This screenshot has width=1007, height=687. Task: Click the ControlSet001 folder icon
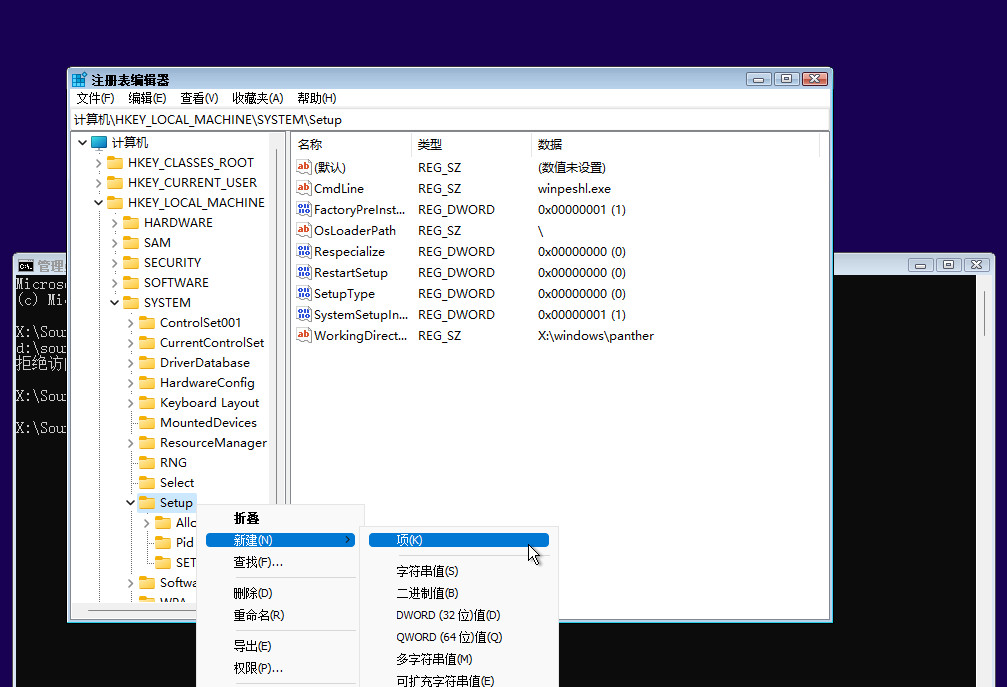click(x=147, y=322)
